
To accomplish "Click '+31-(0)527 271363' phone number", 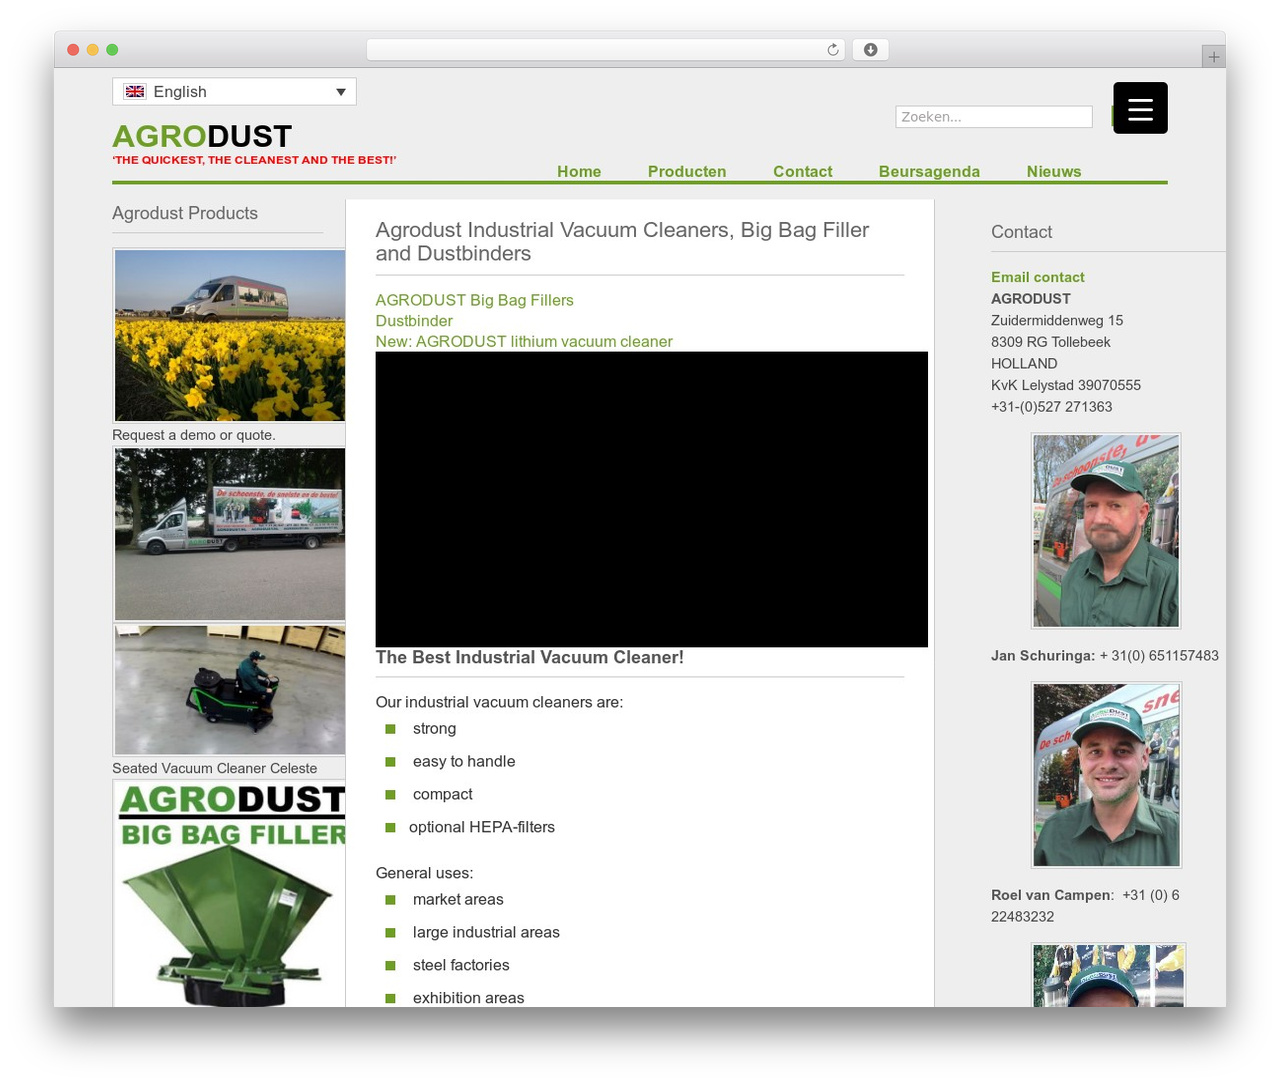I will pos(1052,407).
